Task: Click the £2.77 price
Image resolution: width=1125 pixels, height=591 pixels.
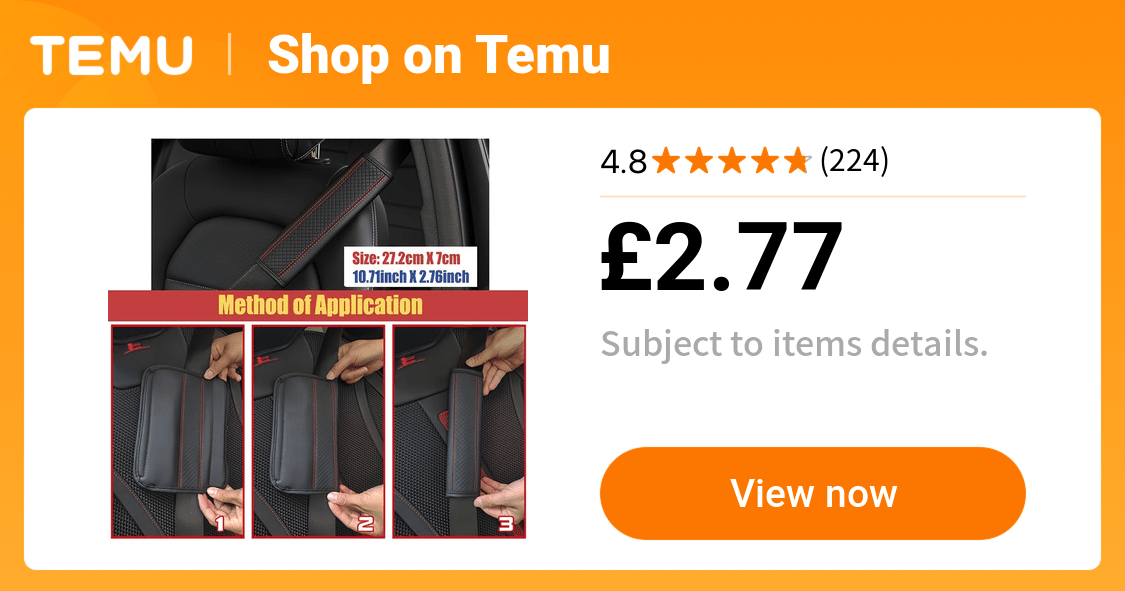Action: [721, 257]
